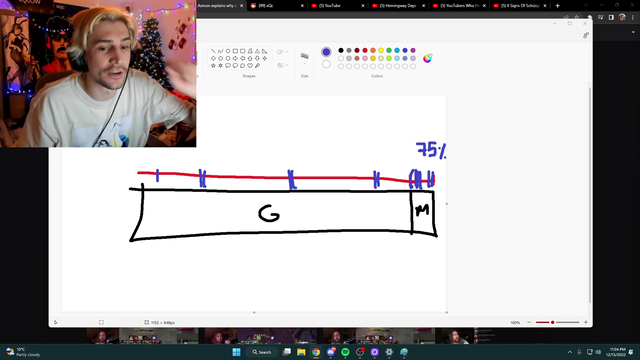Open the Windows Start menu
This screenshot has height=360, width=640.
pos(236,352)
